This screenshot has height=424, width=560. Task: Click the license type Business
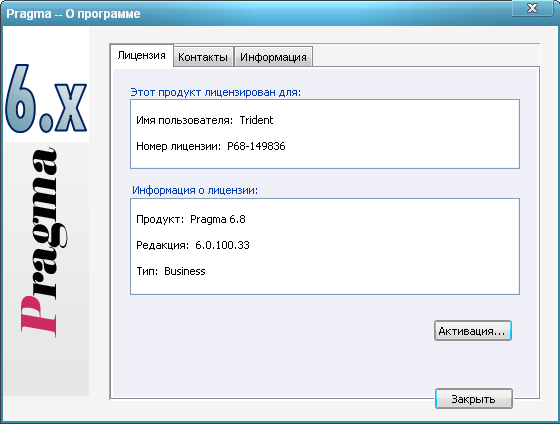(185, 271)
